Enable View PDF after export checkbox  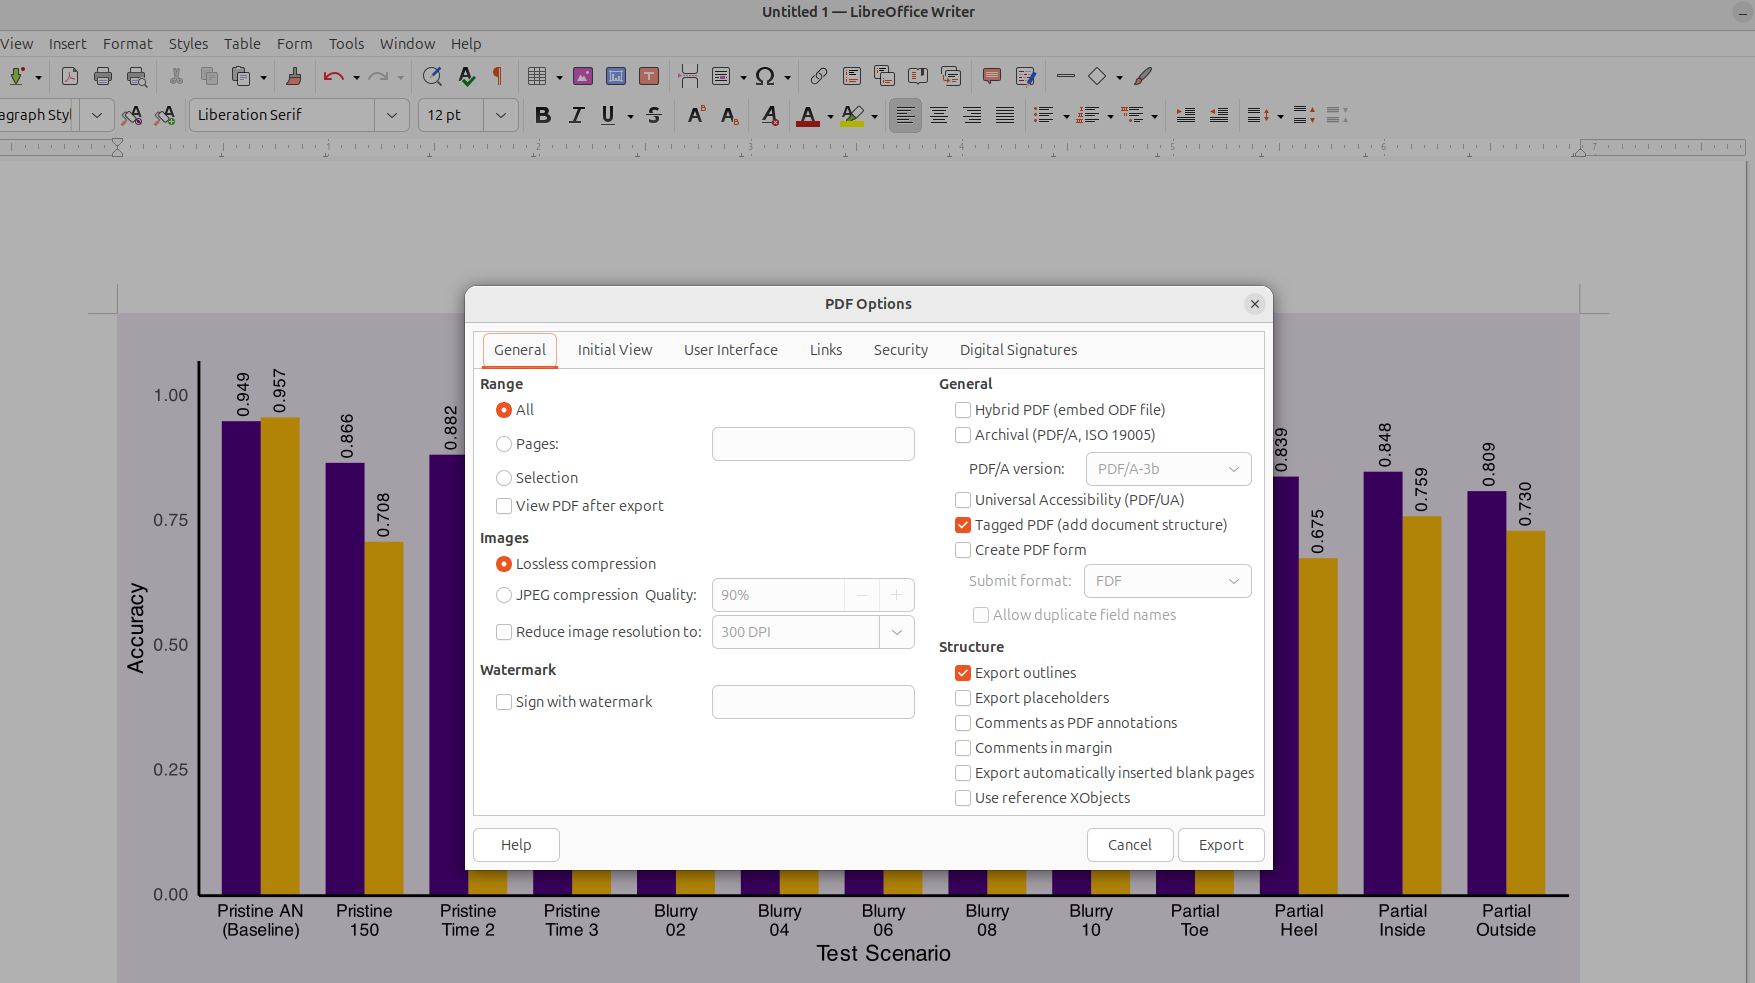click(504, 506)
